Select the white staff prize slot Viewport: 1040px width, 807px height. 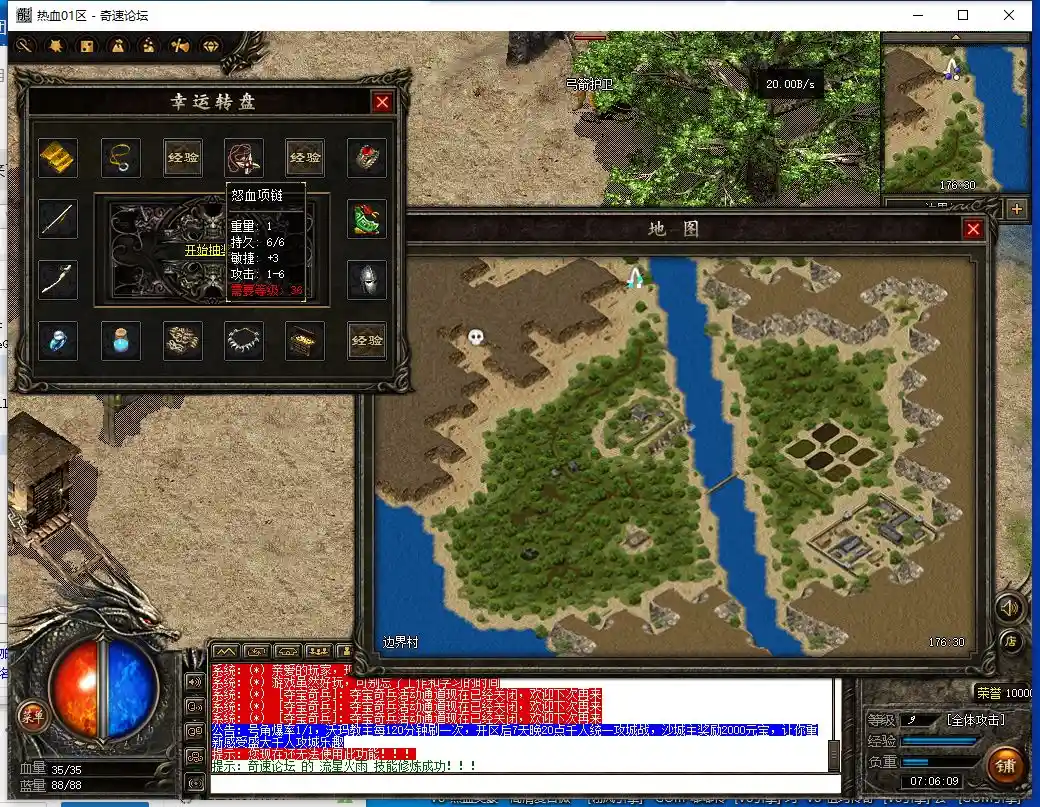[58, 280]
